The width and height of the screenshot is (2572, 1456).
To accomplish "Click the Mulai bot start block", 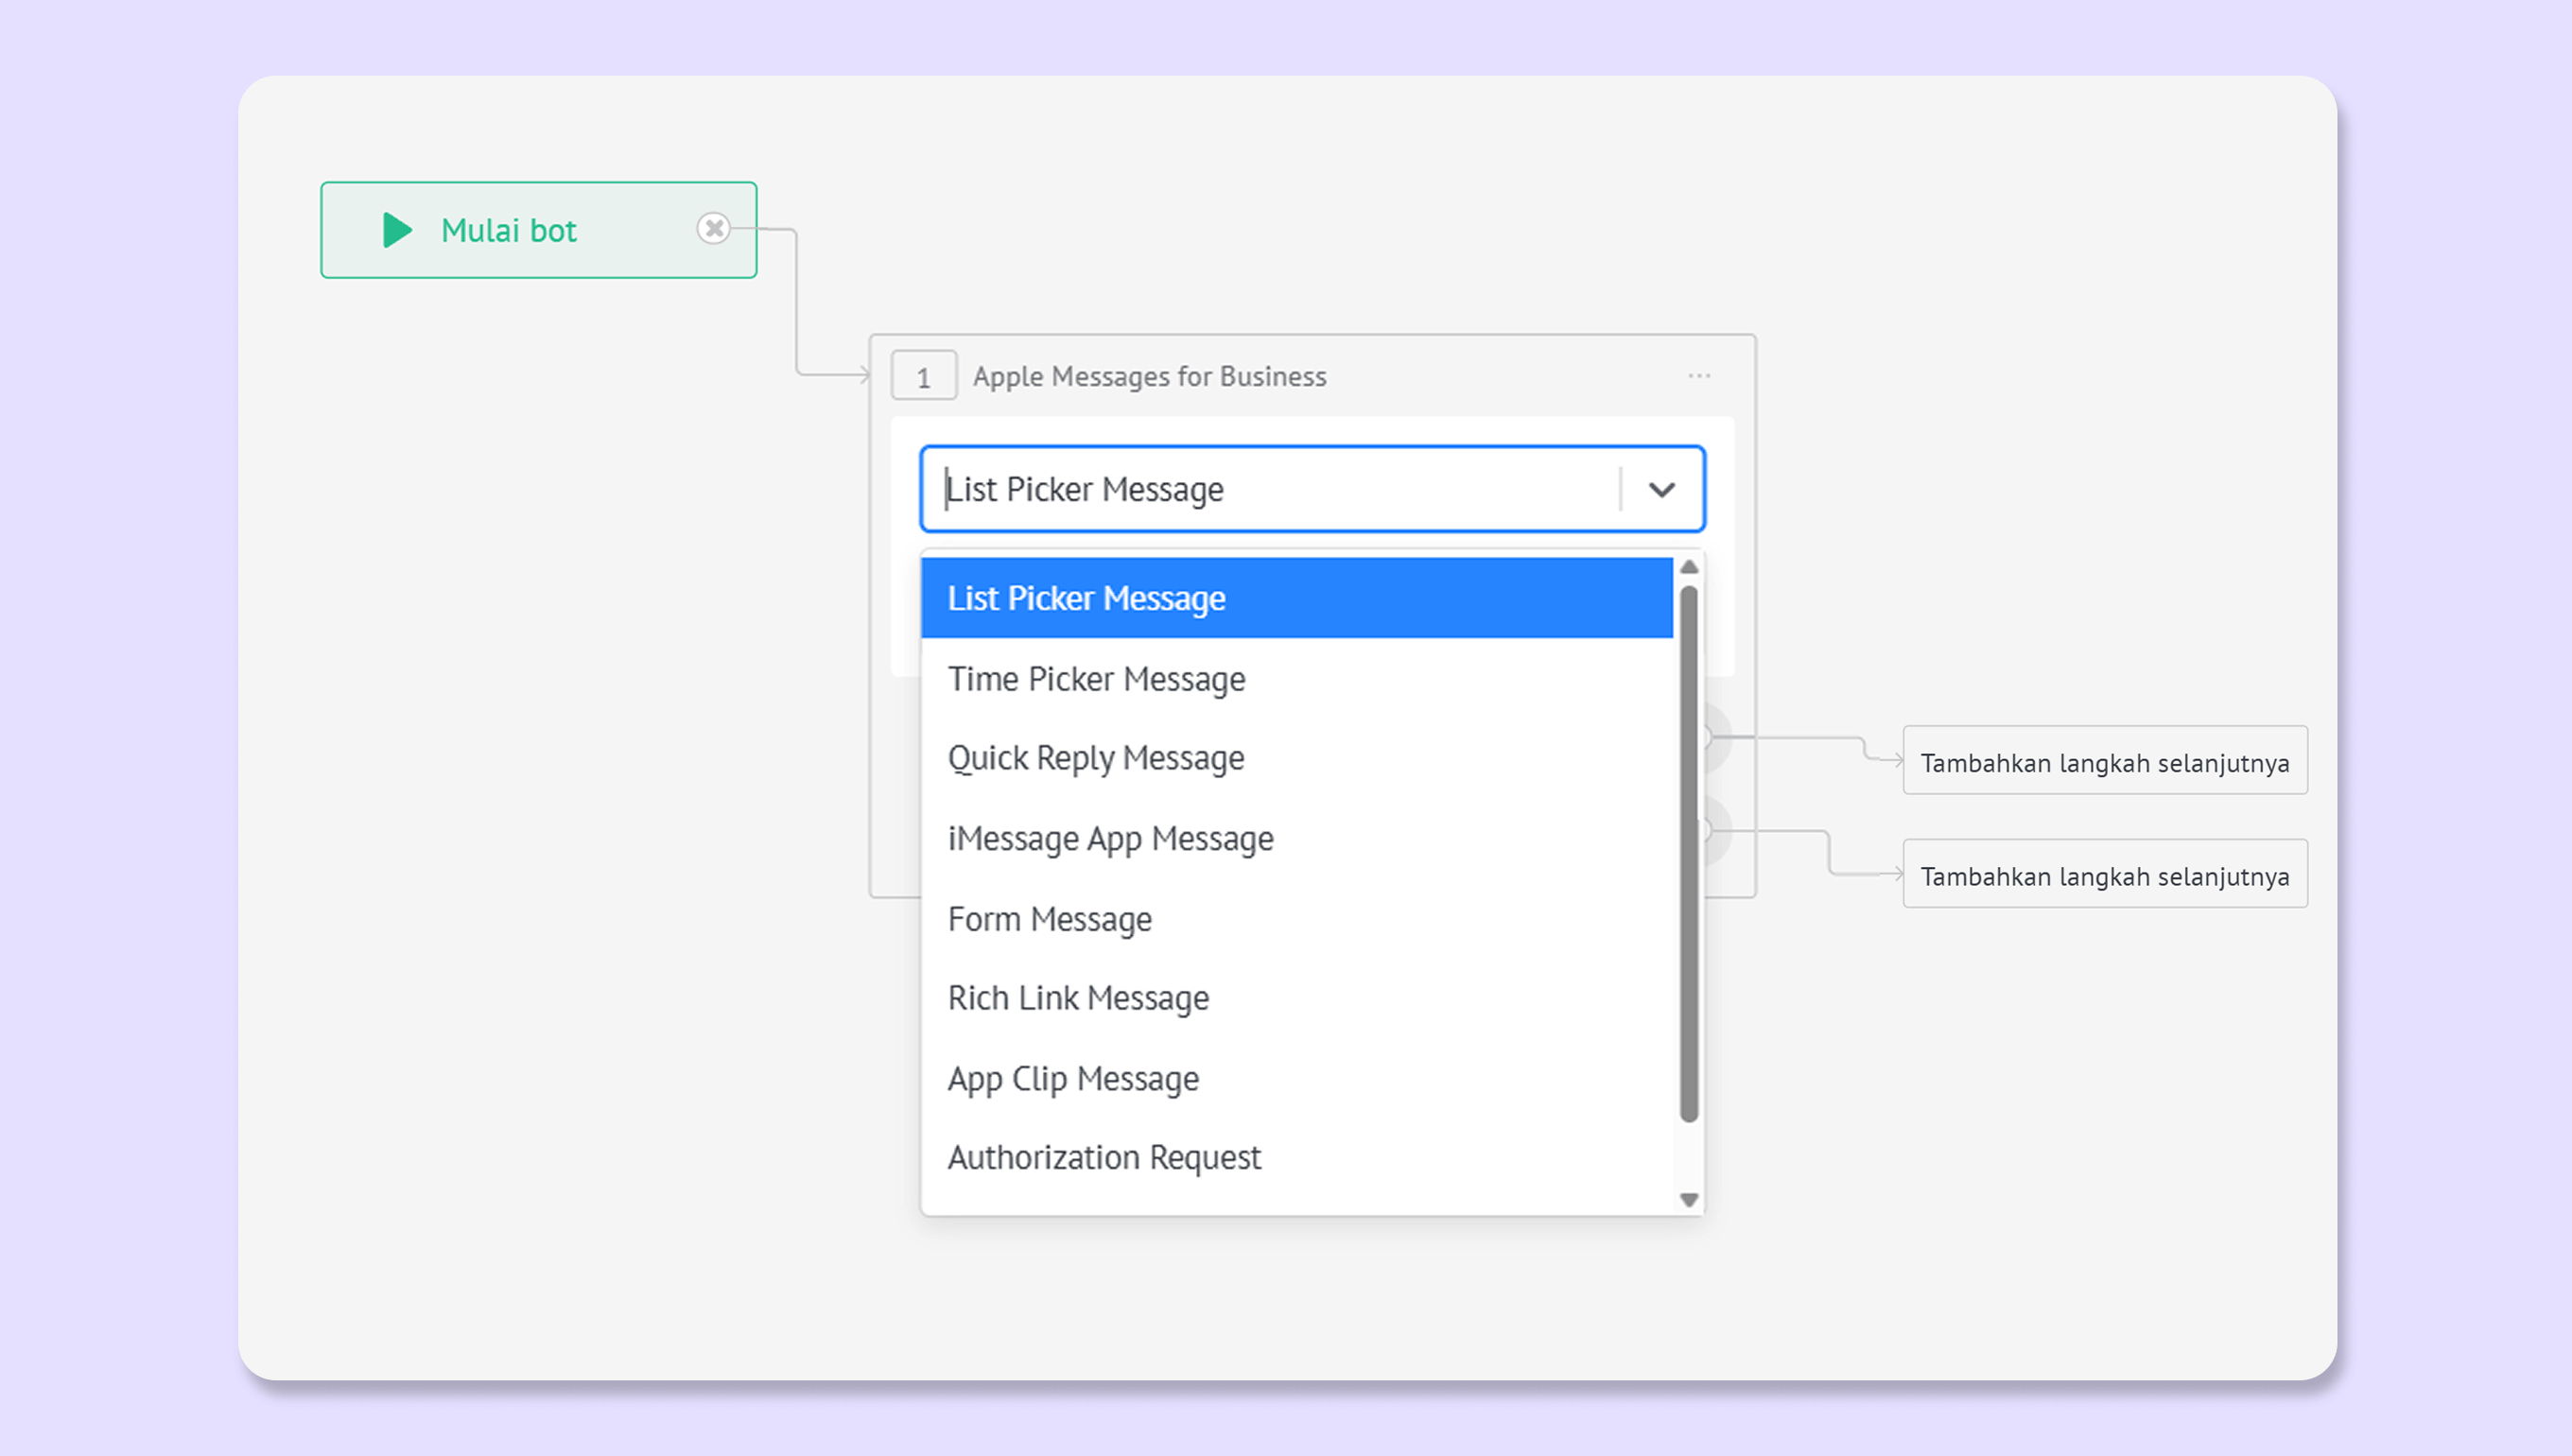I will pyautogui.click(x=538, y=230).
